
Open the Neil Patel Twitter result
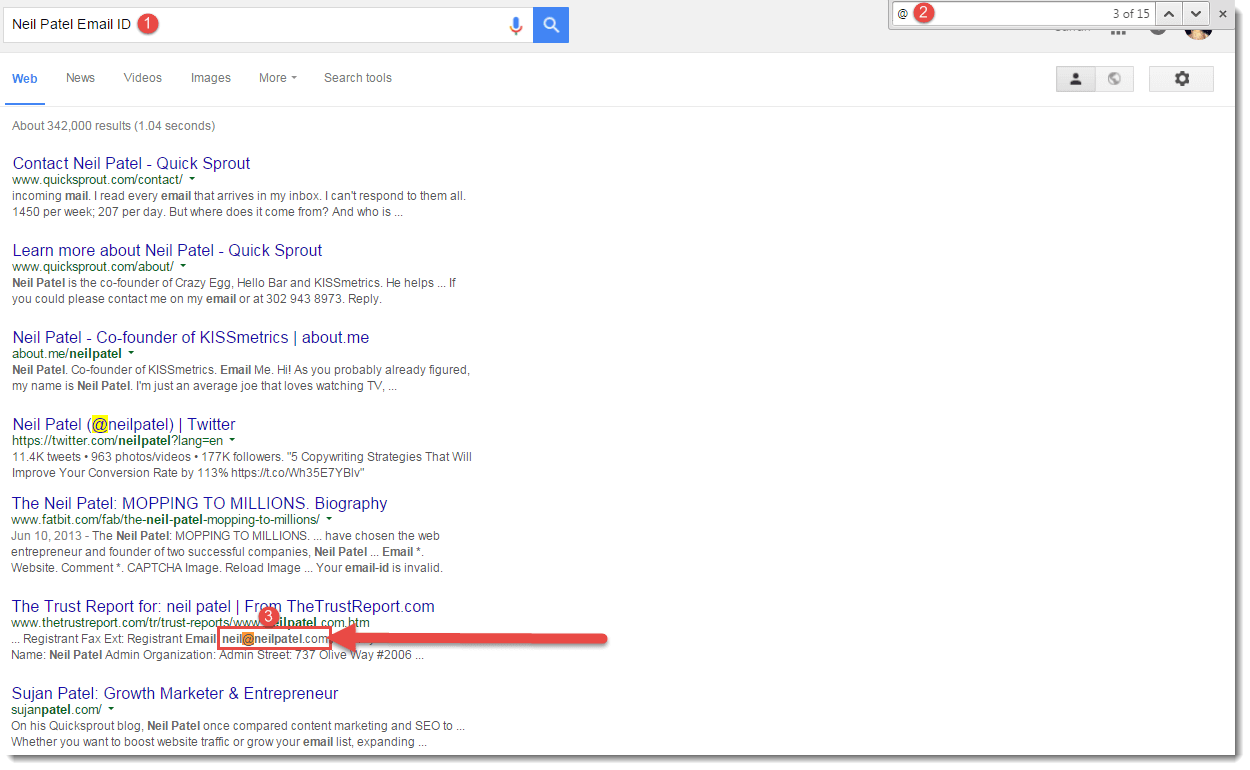tap(124, 424)
